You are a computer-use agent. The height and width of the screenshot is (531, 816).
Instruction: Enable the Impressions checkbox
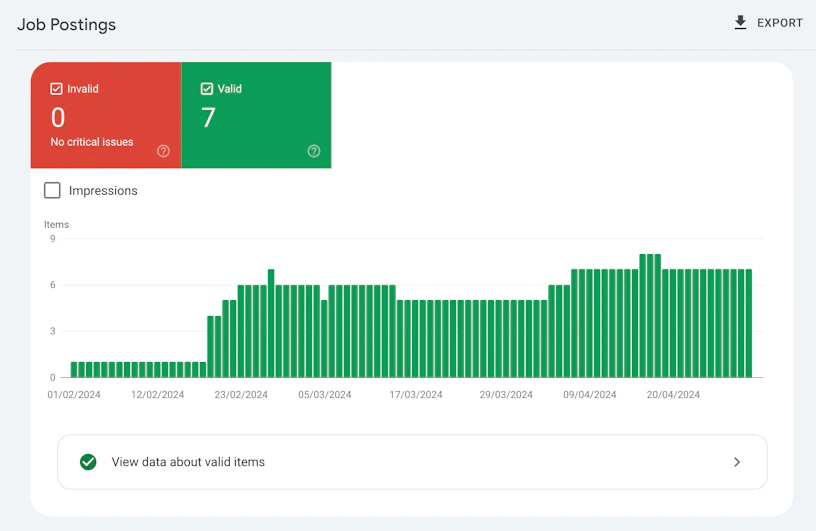(52, 191)
